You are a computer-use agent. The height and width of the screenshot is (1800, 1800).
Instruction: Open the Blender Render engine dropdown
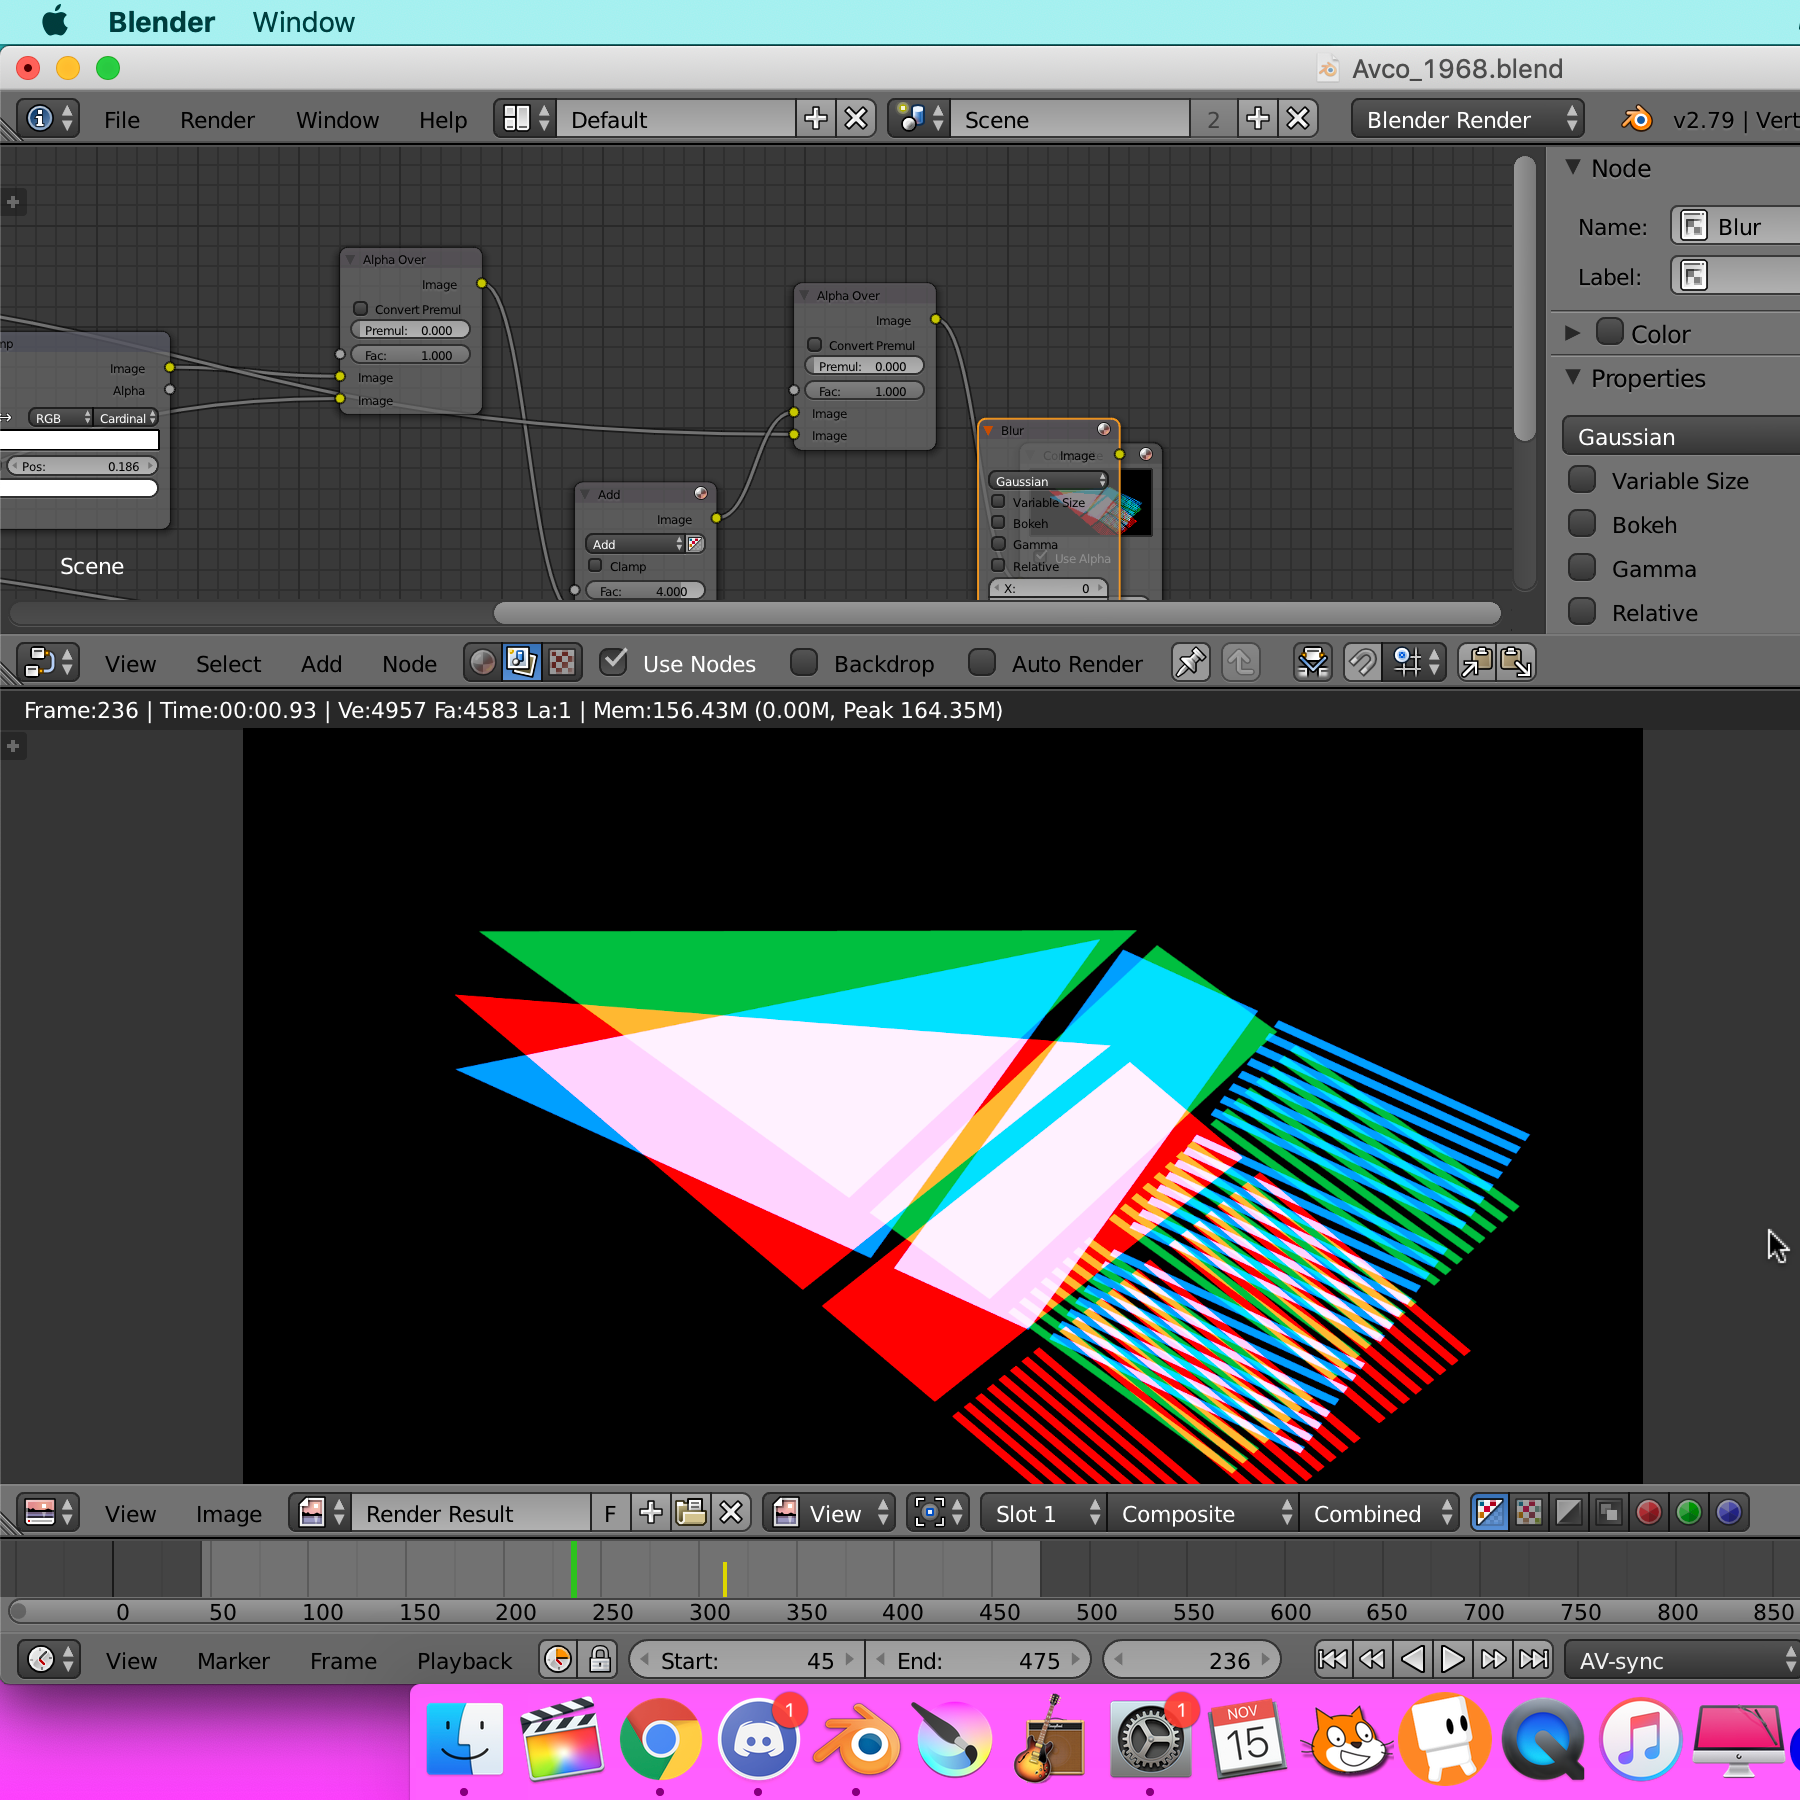(x=1467, y=120)
